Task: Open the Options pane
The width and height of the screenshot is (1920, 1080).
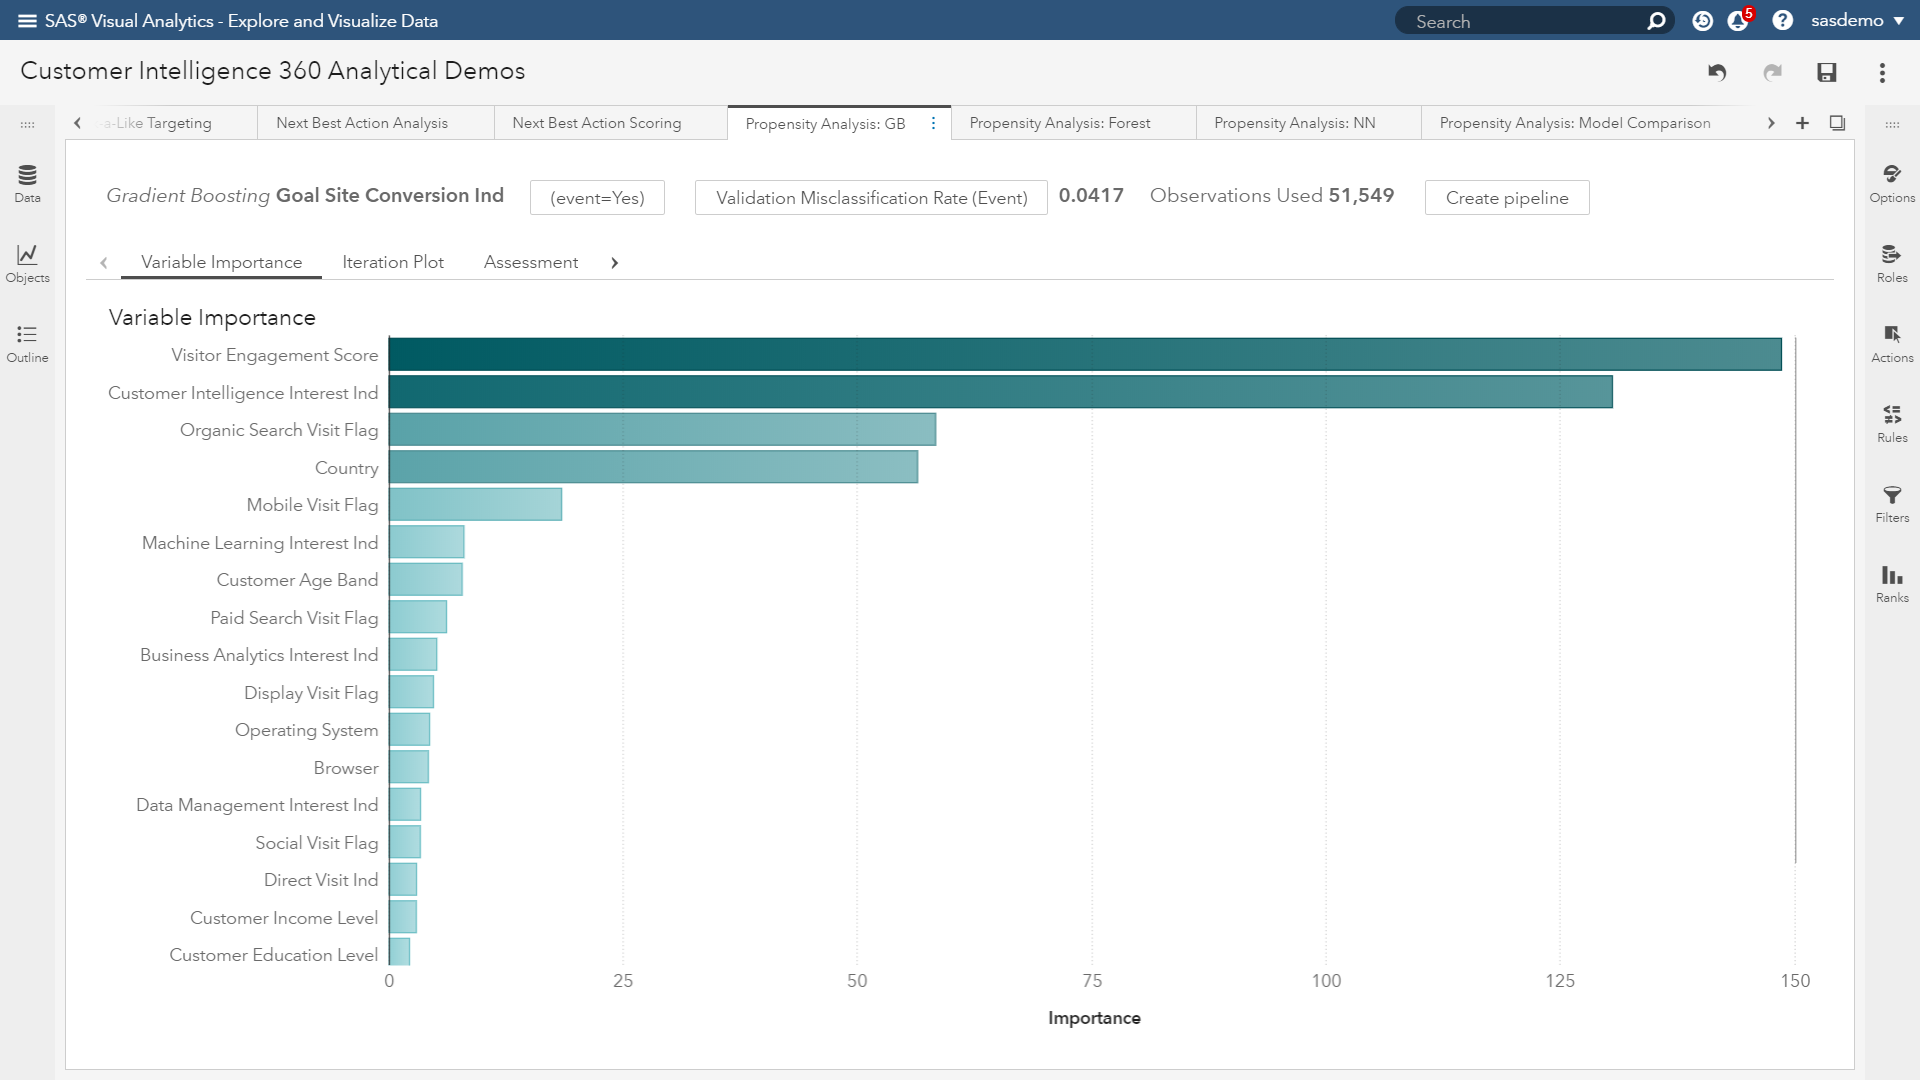Action: point(1891,183)
